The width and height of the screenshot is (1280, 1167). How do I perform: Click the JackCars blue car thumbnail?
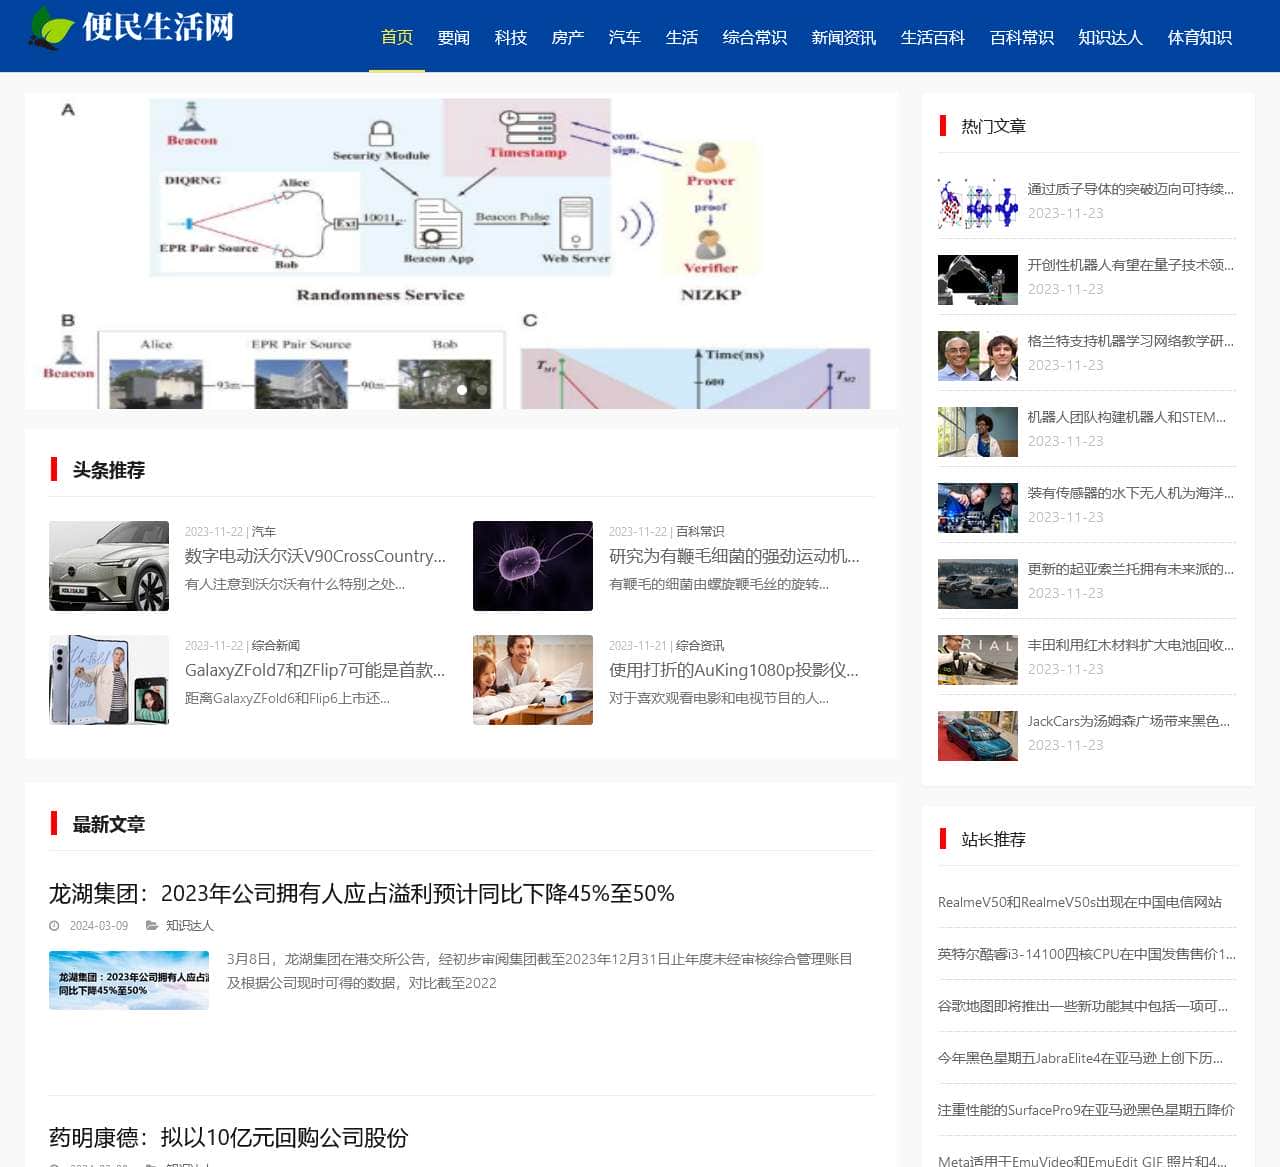pos(978,736)
